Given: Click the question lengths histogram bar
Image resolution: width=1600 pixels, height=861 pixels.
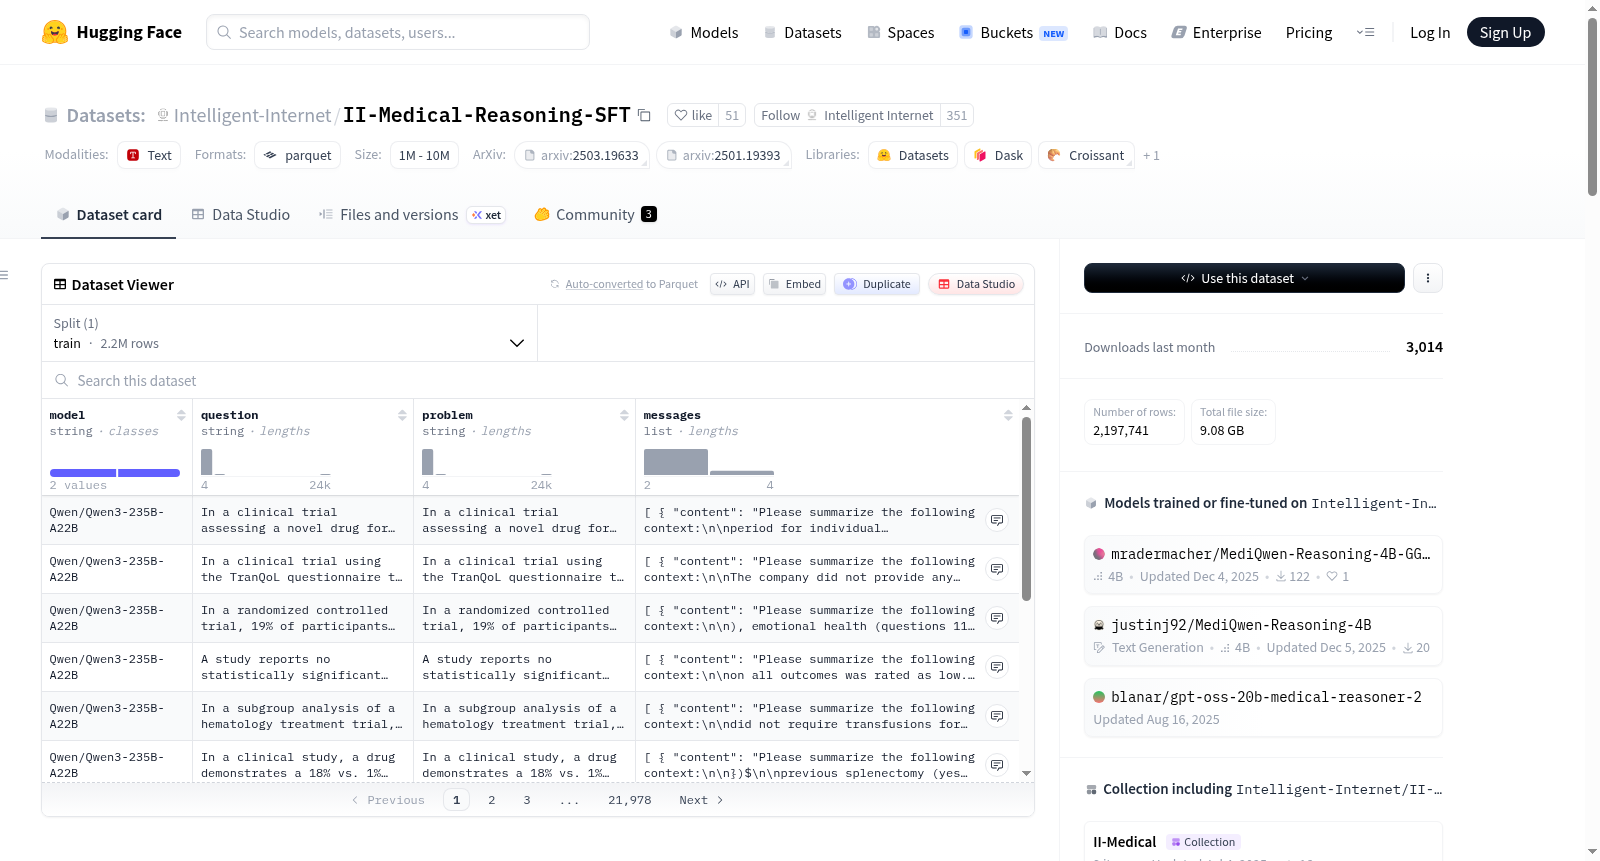Looking at the screenshot, I should pyautogui.click(x=207, y=461).
